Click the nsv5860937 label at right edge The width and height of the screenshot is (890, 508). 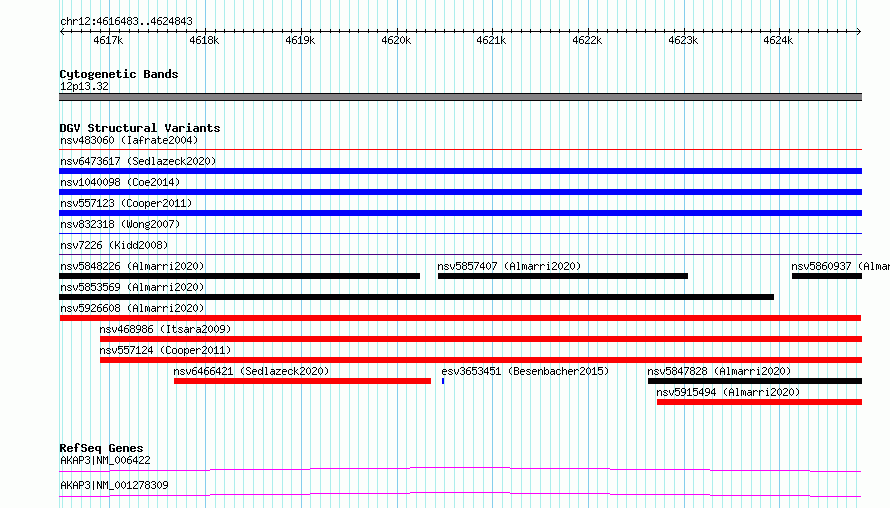(840, 266)
